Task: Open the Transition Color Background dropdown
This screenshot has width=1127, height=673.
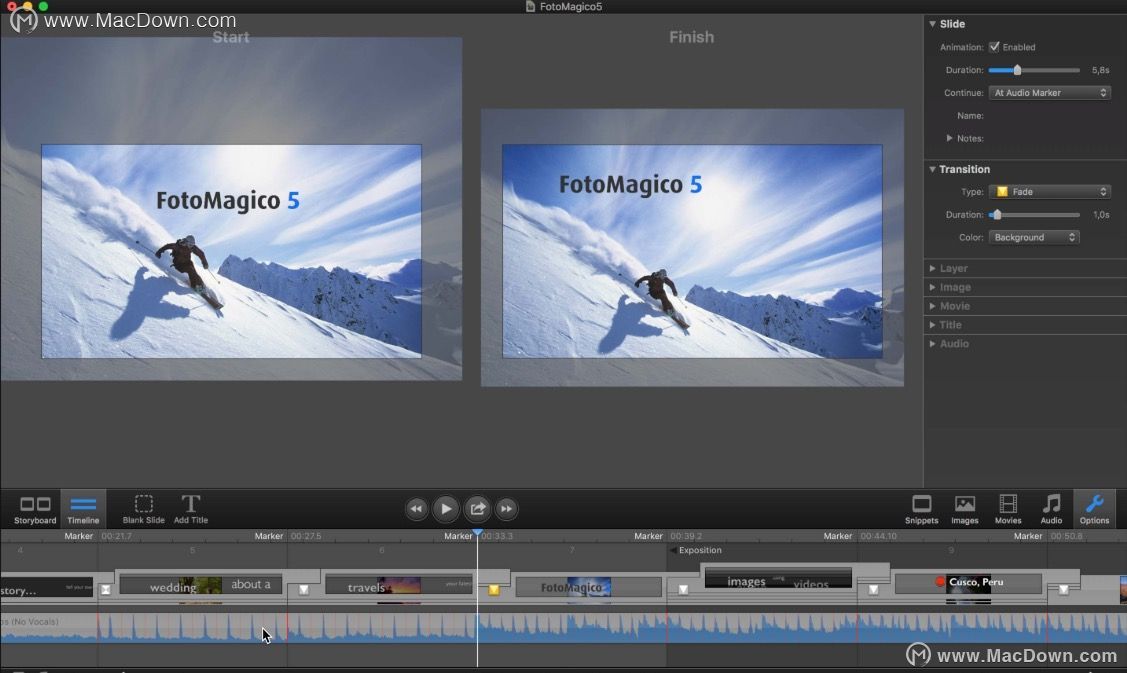Action: (1034, 237)
